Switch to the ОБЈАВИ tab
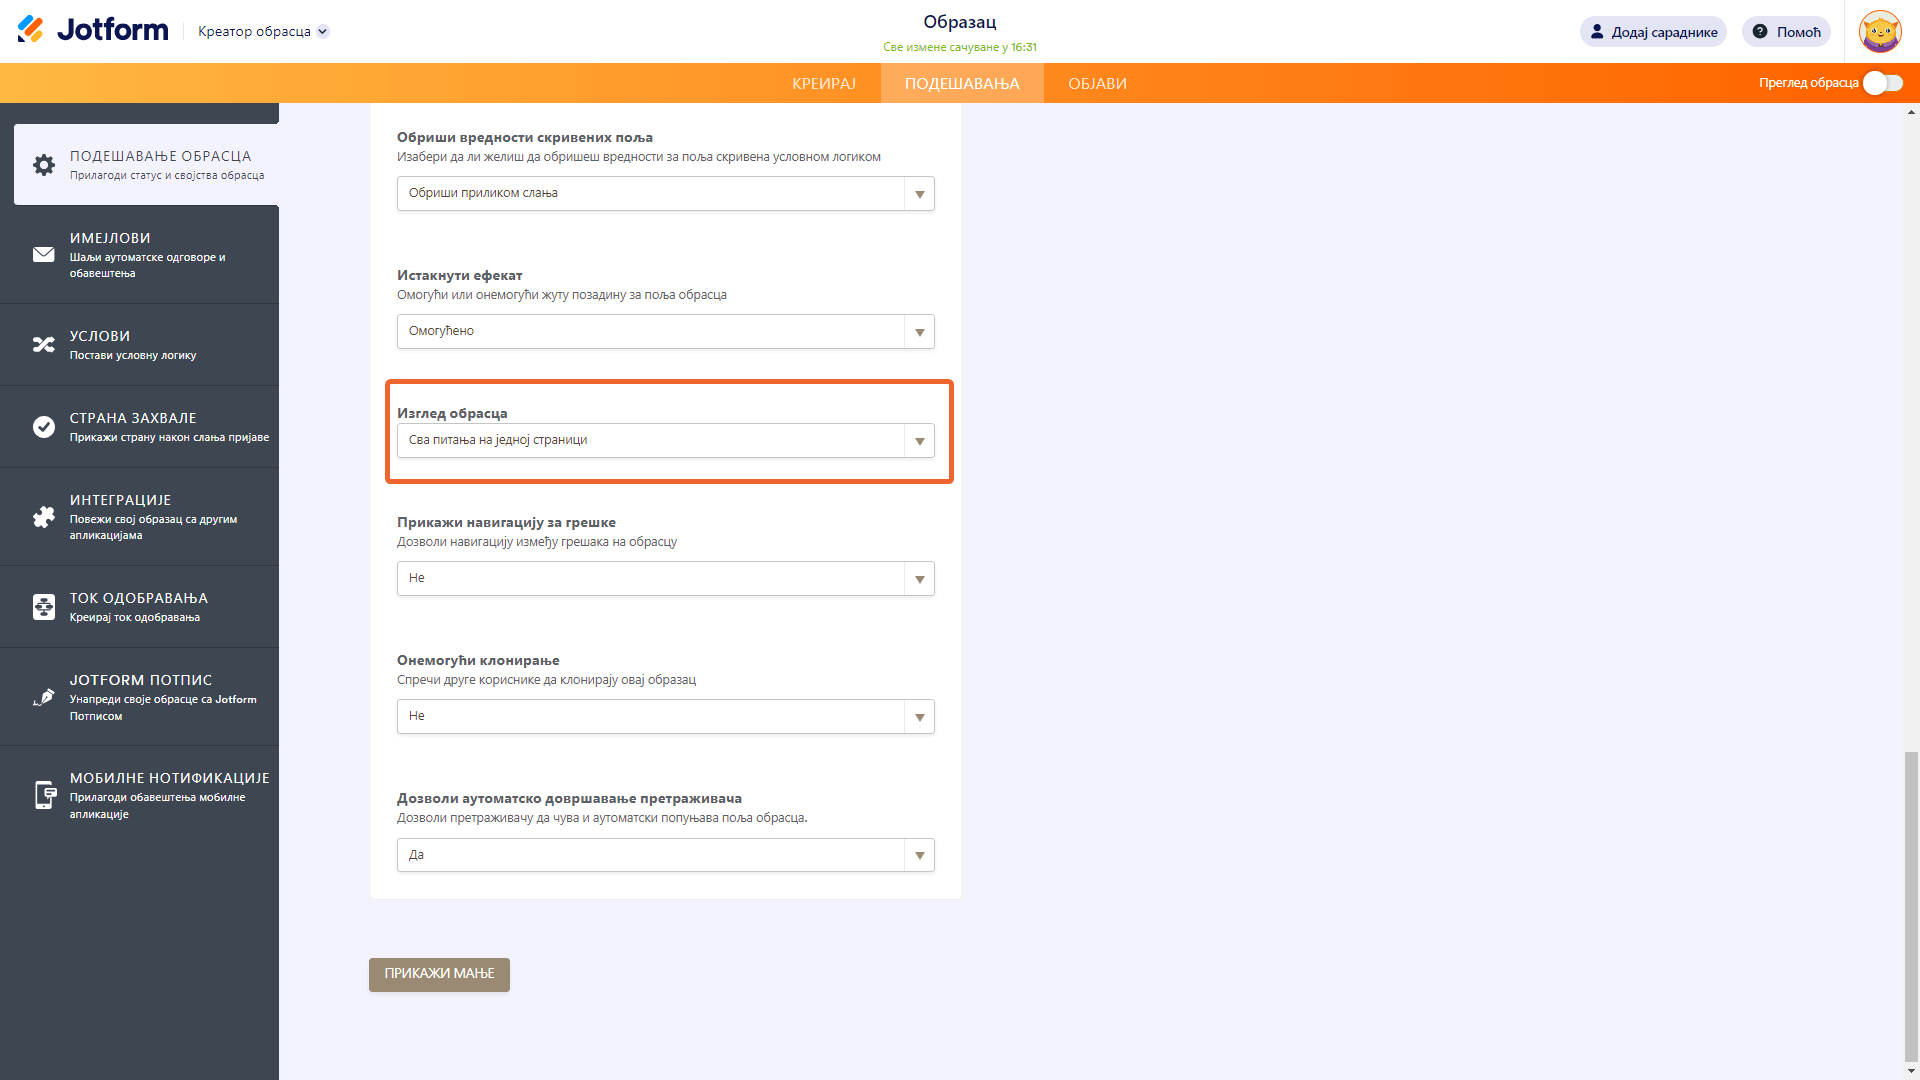The image size is (1920, 1080). click(1097, 84)
